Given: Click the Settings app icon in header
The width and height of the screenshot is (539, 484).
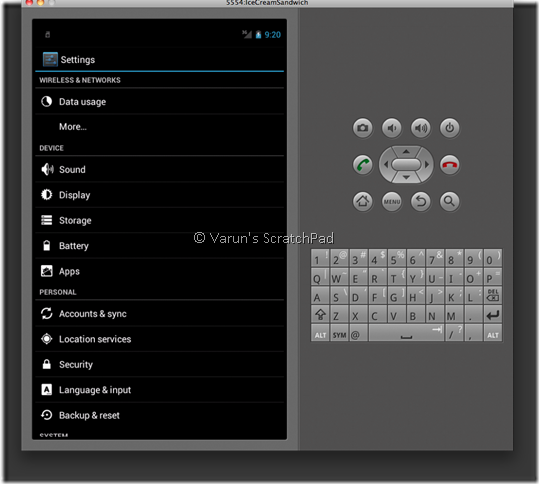Looking at the screenshot, I should 50,59.
